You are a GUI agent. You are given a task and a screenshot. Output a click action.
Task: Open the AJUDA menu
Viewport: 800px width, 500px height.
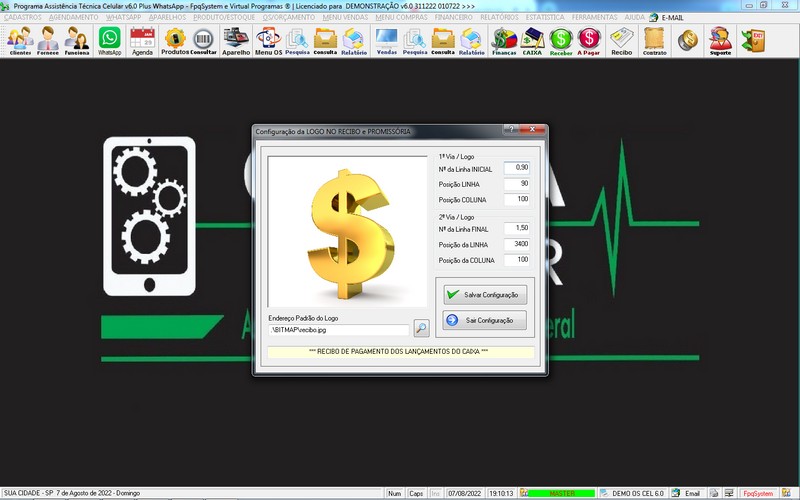coord(635,17)
